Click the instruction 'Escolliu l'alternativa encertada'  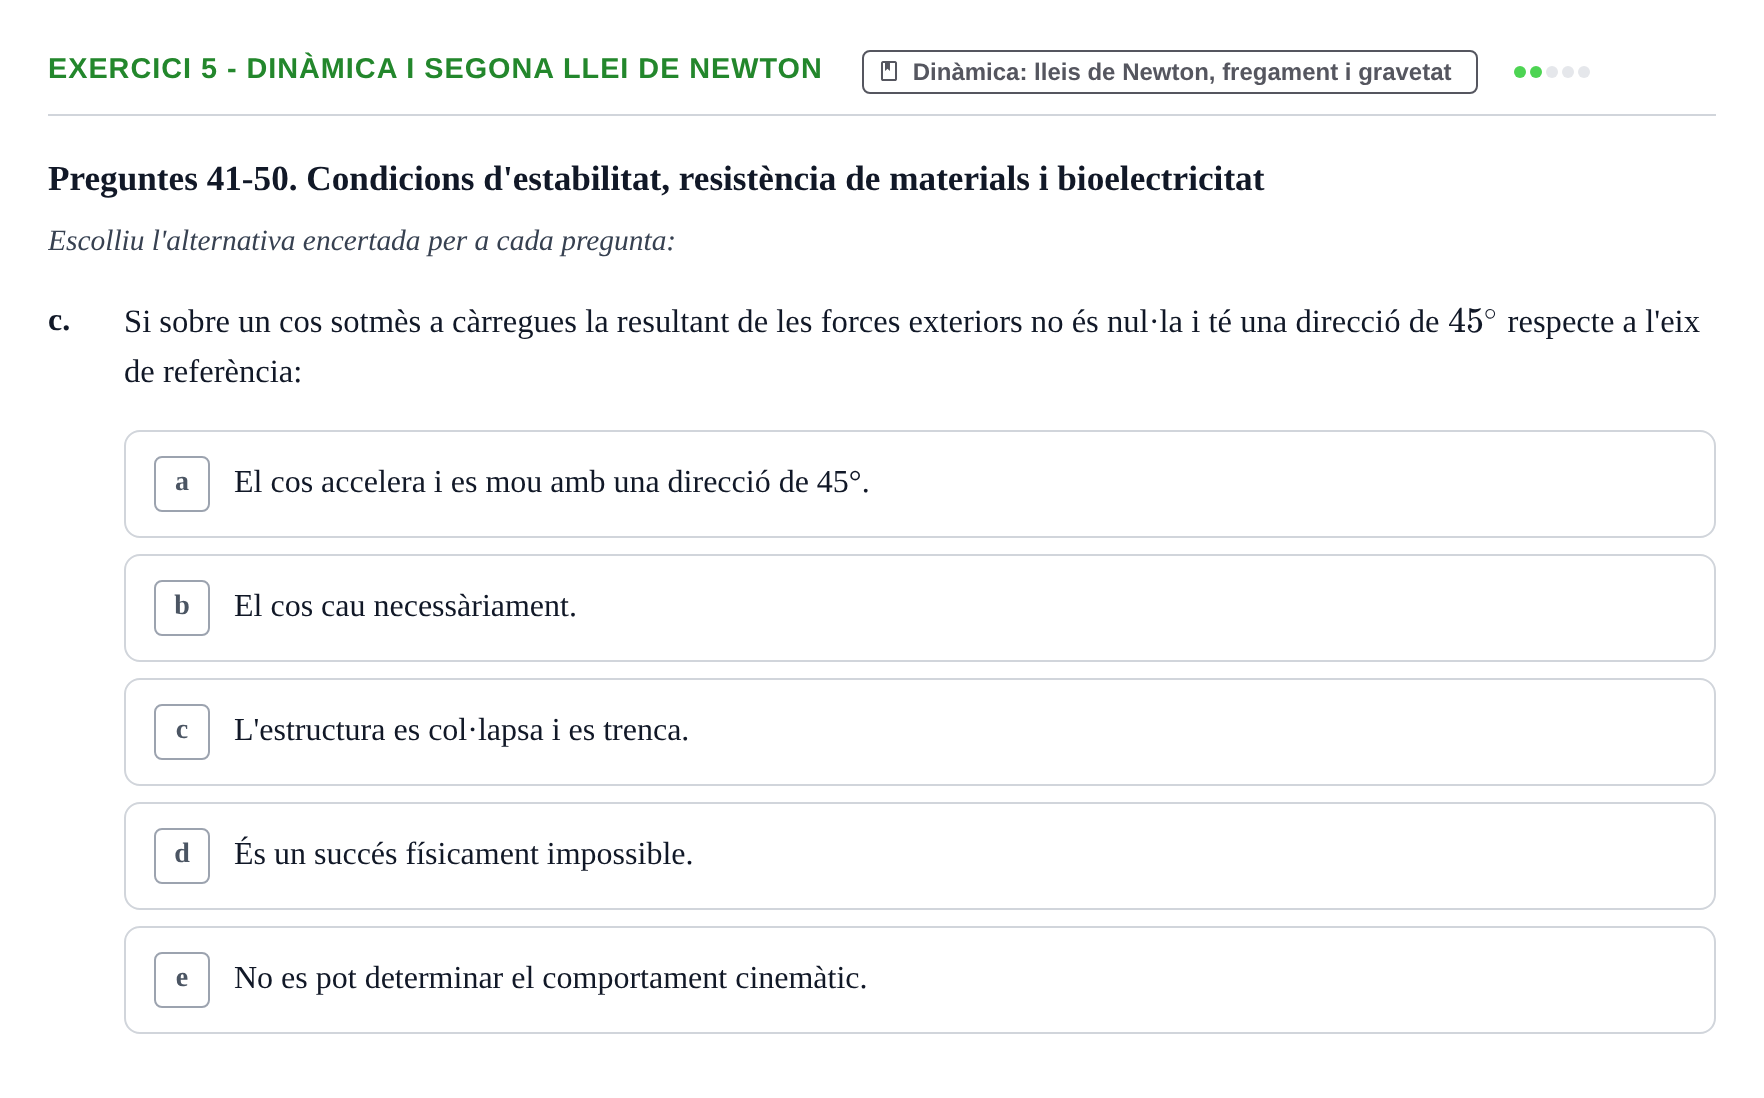tap(361, 241)
